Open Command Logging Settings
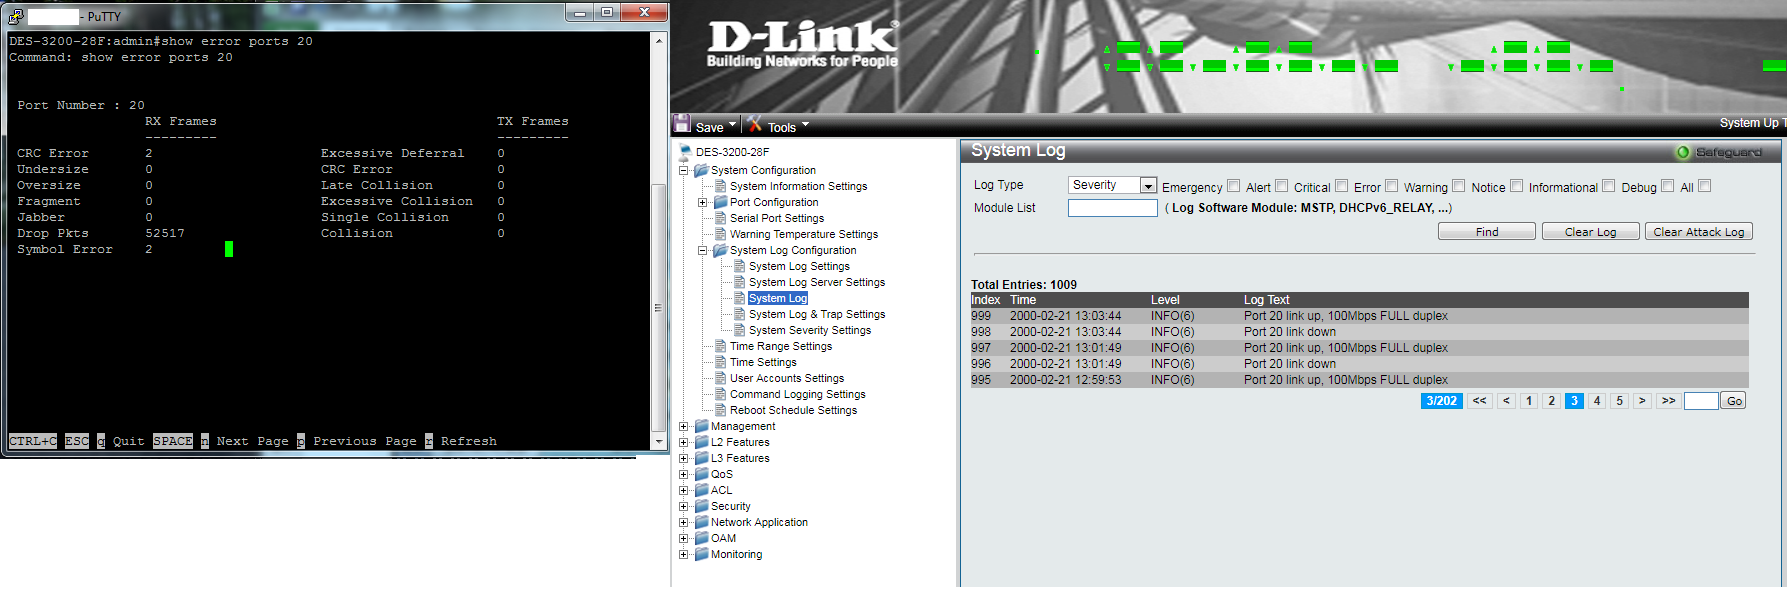 [x=798, y=394]
